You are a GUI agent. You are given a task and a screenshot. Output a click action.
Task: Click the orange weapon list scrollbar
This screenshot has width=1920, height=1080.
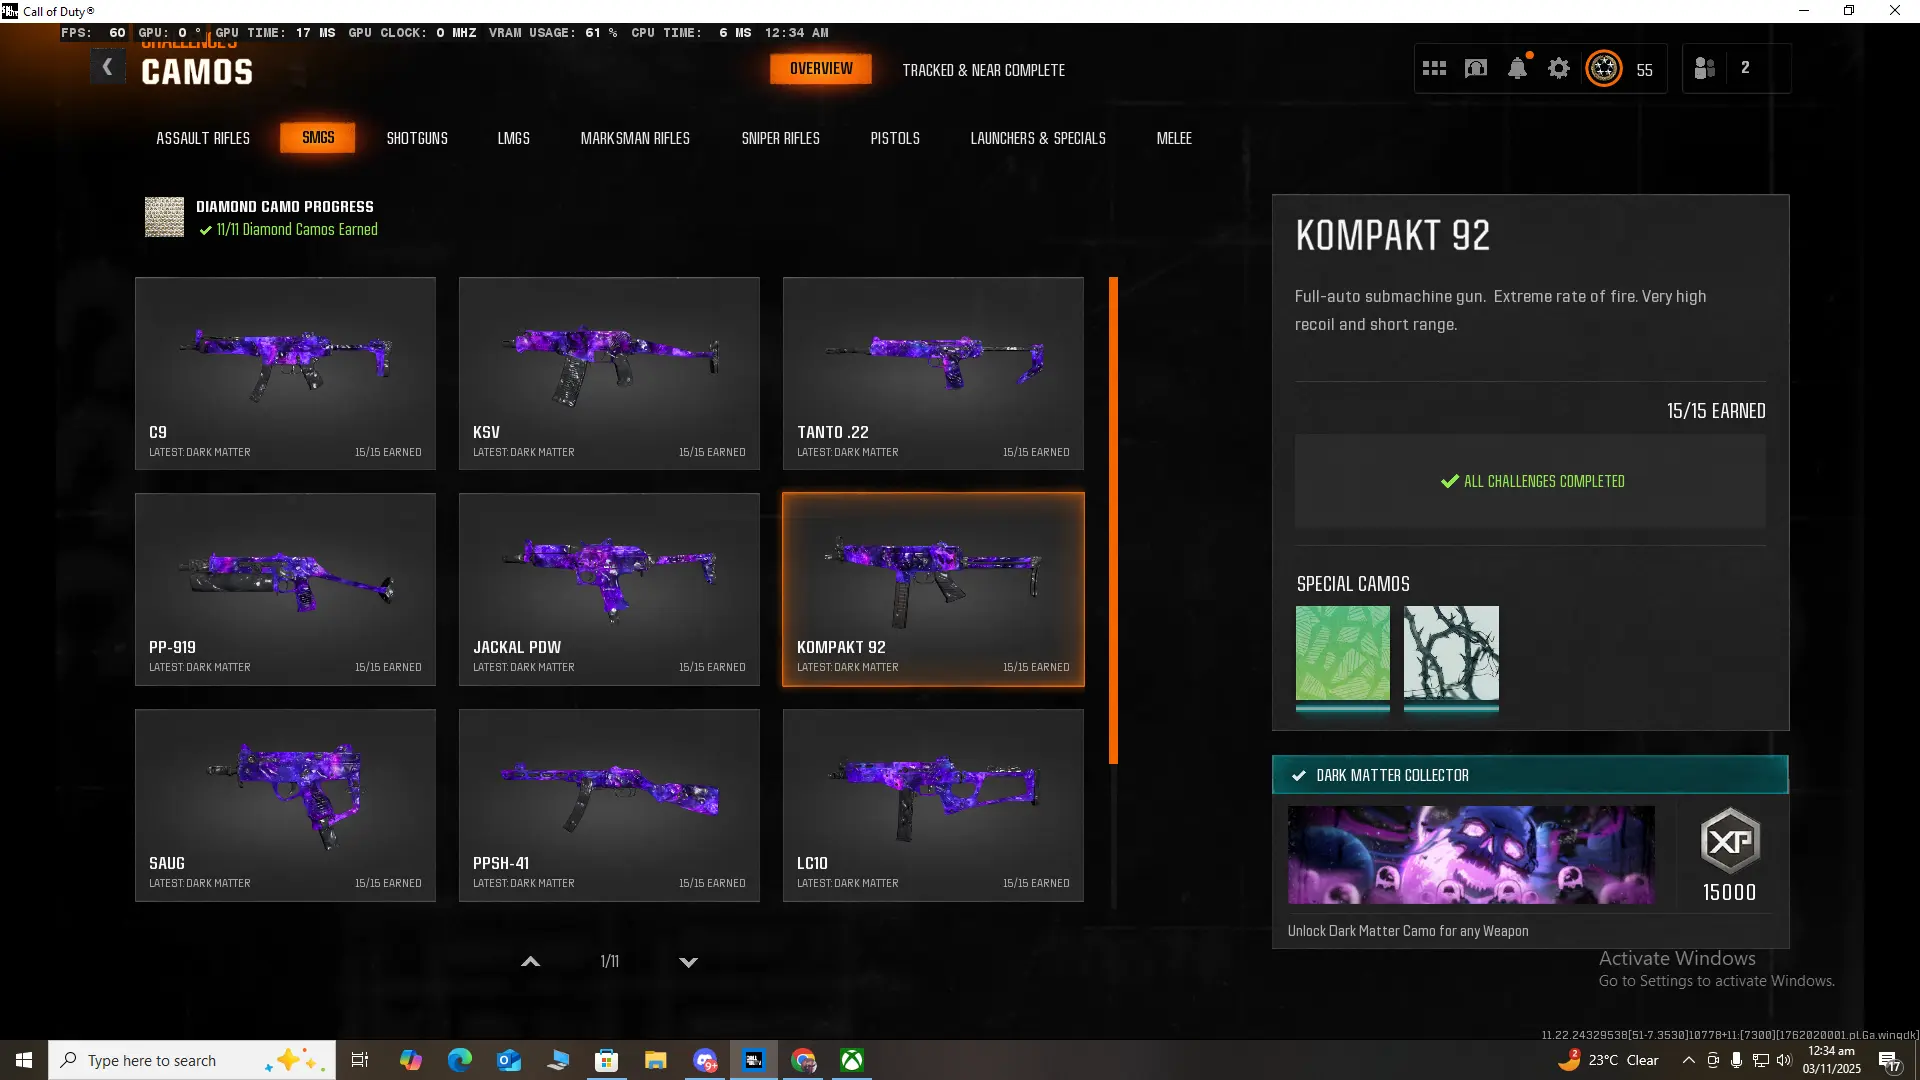coord(1113,520)
